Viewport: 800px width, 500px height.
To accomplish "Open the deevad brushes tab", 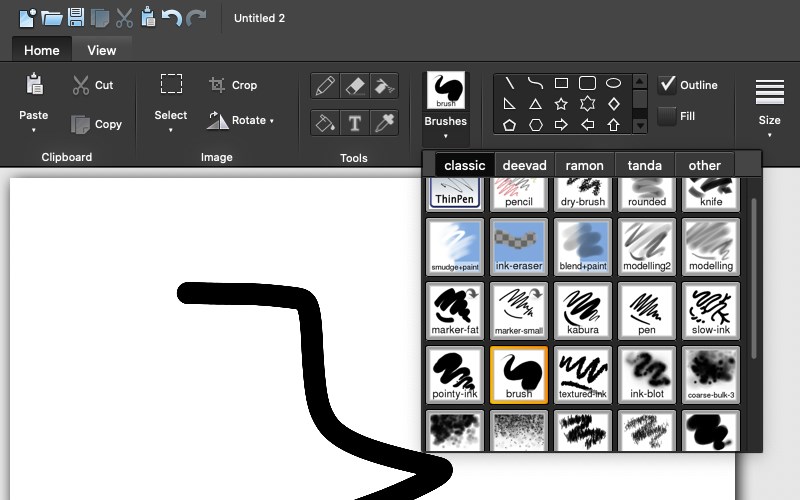I will tap(524, 165).
